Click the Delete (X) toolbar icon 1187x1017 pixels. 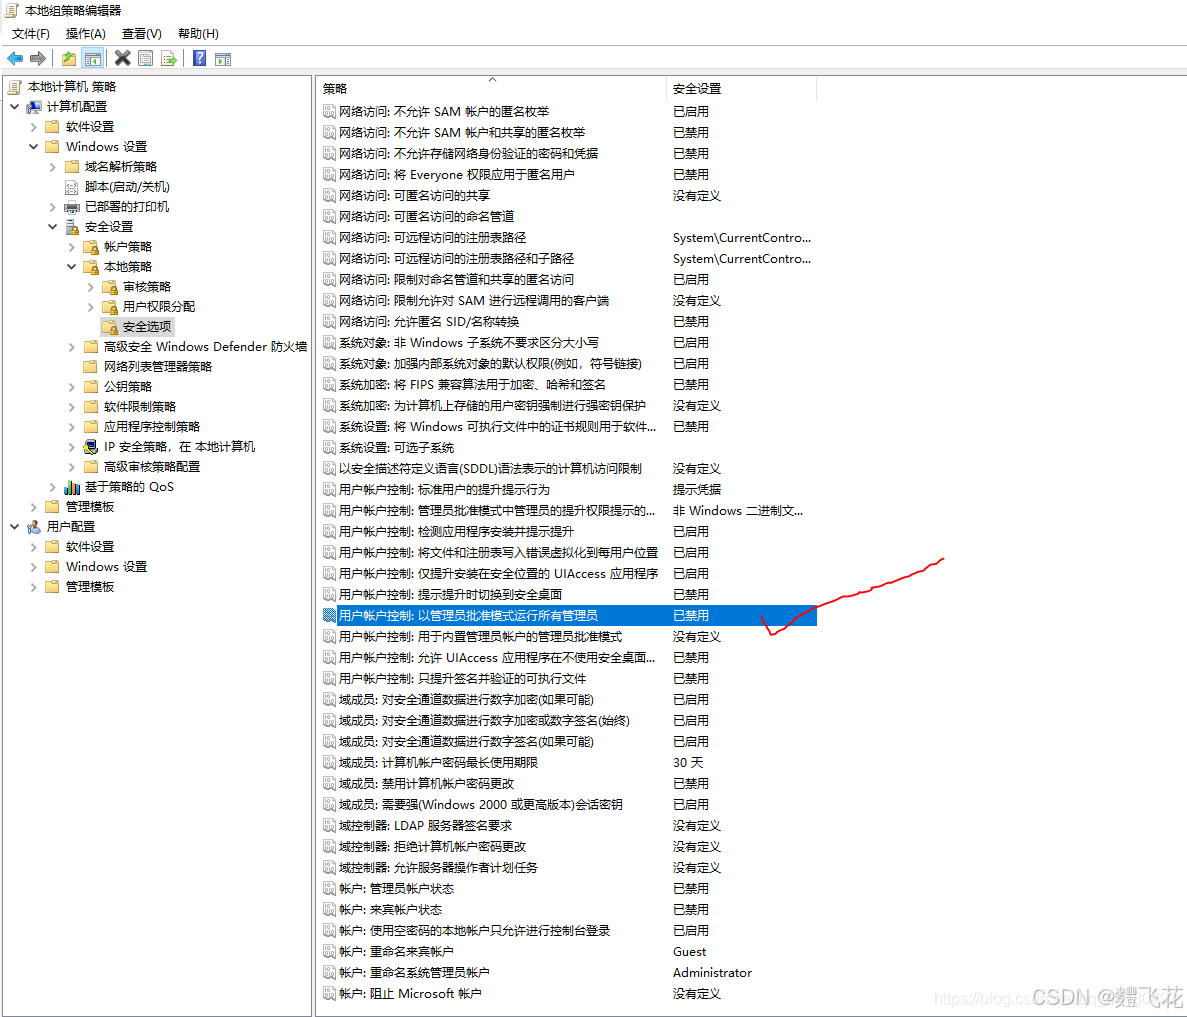[122, 58]
